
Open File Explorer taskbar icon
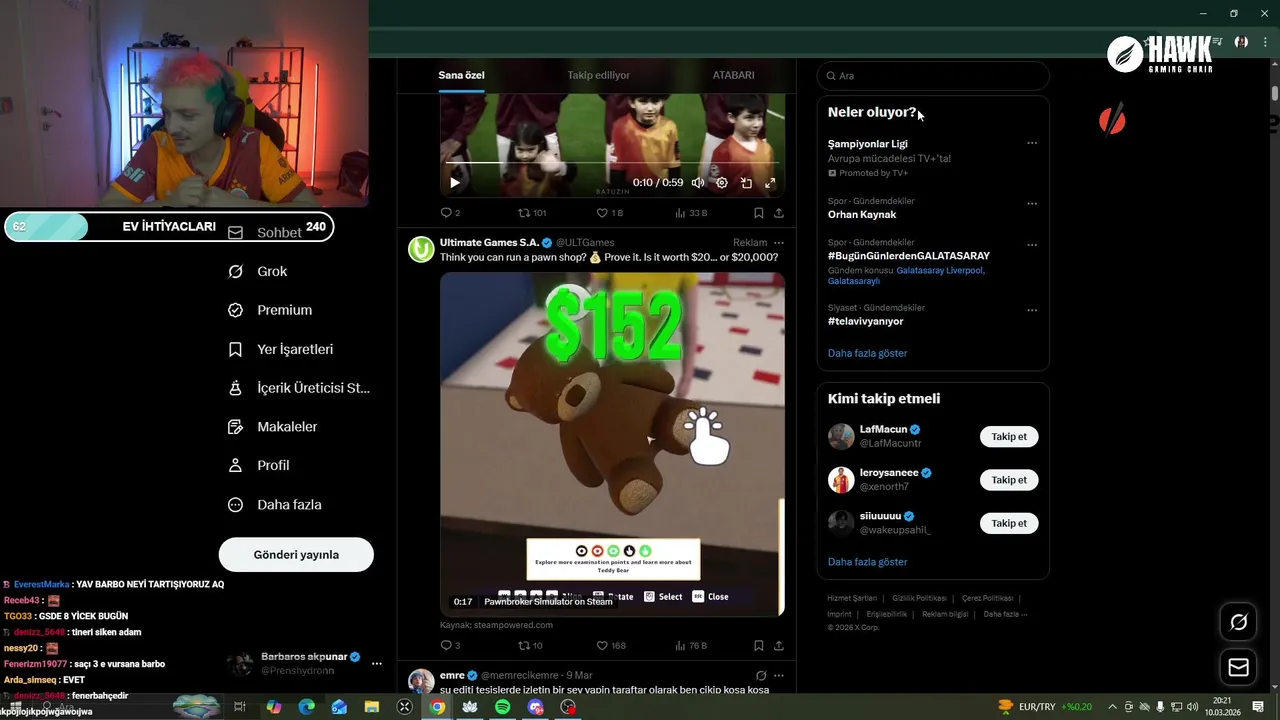pos(372,707)
